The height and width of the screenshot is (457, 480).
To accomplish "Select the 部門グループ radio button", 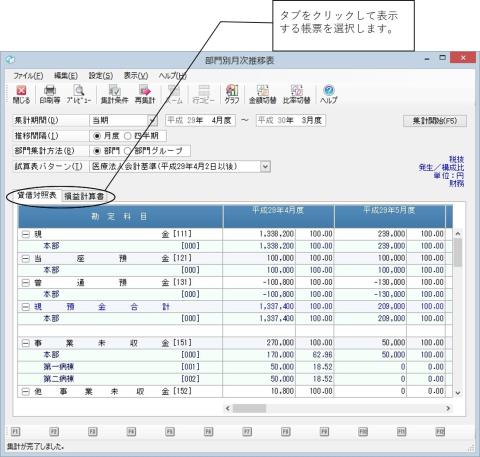I will coord(128,151).
